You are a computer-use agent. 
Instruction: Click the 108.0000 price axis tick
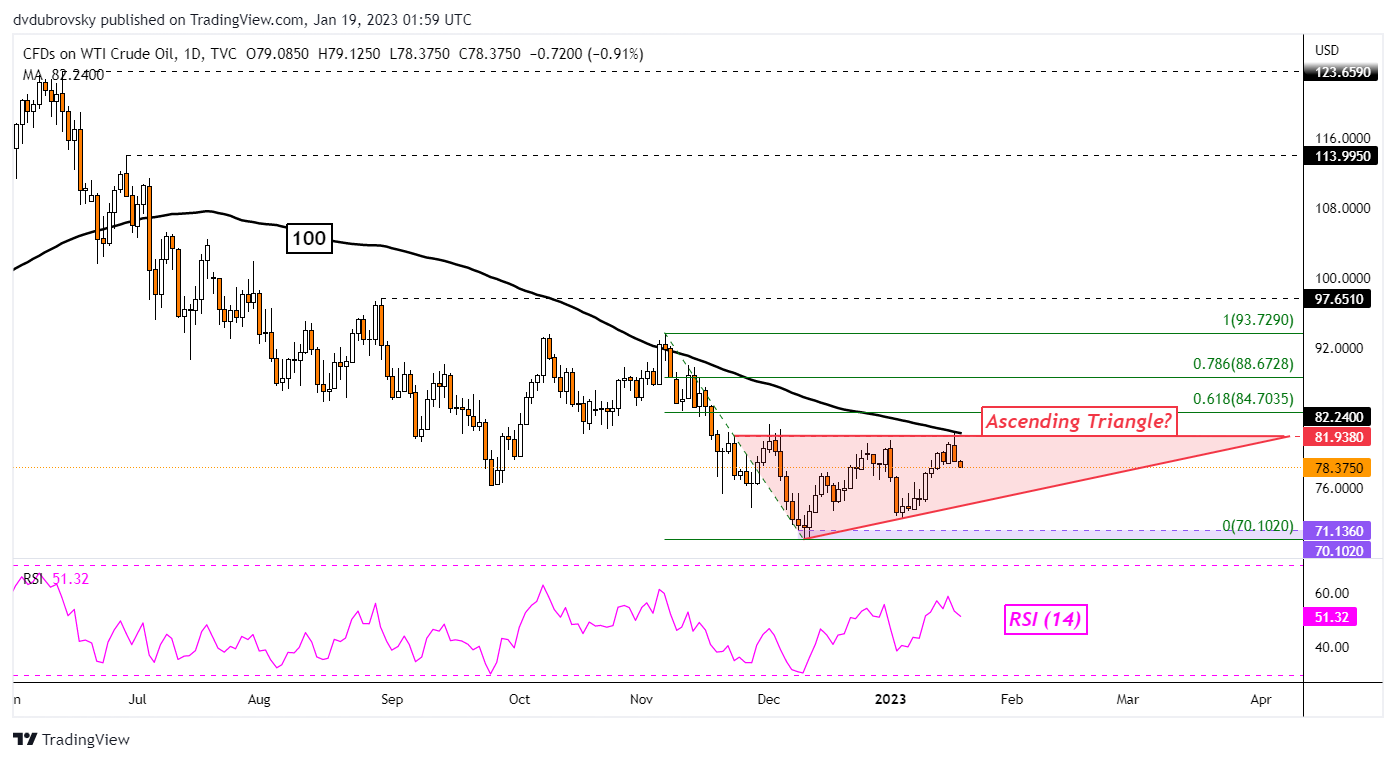pos(1342,208)
